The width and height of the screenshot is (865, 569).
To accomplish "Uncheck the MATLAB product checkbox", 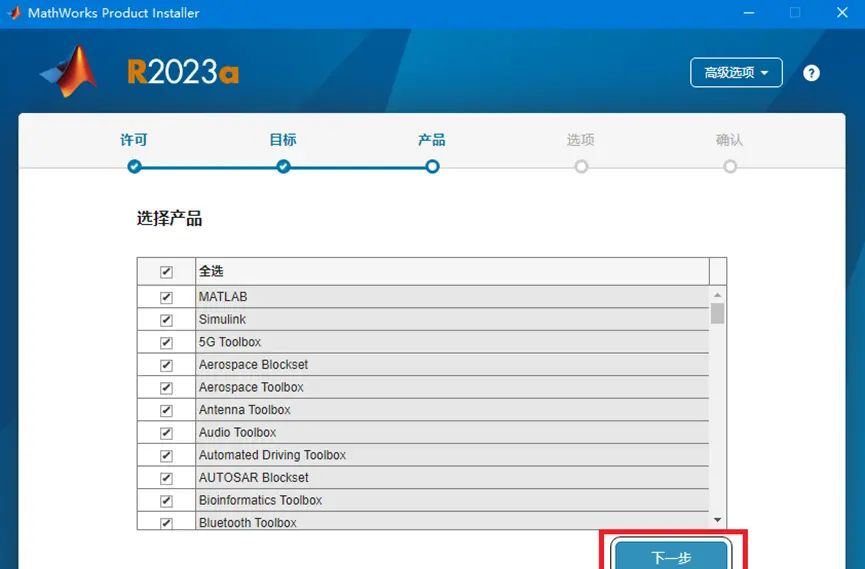I will pyautogui.click(x=166, y=297).
